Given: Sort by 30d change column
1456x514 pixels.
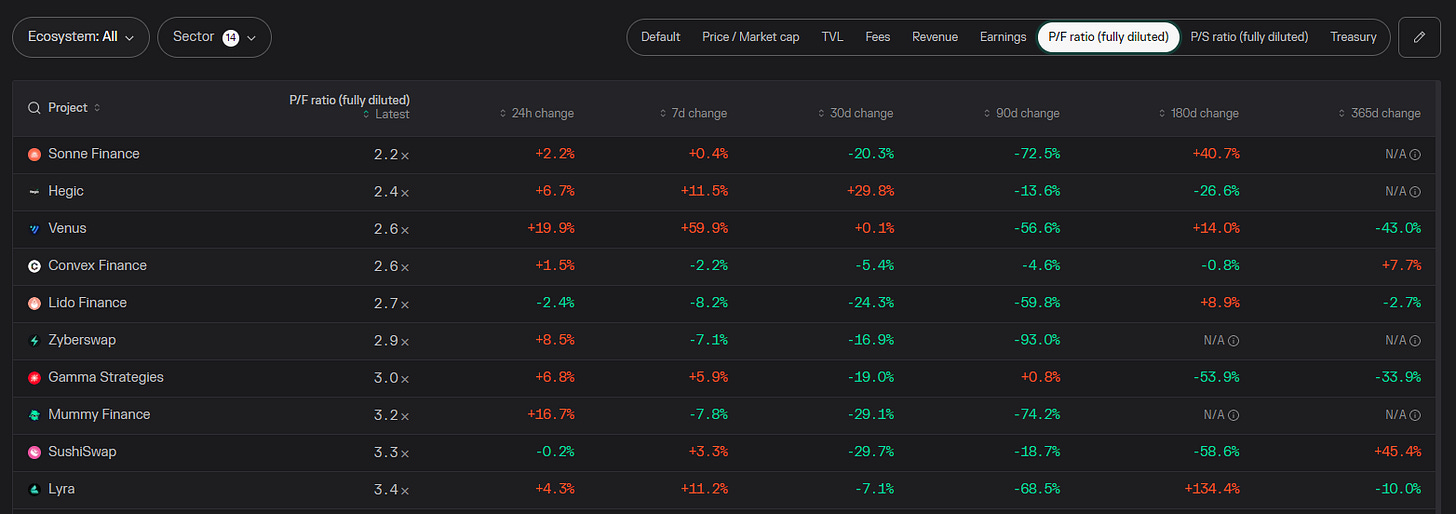Looking at the screenshot, I should click(855, 113).
